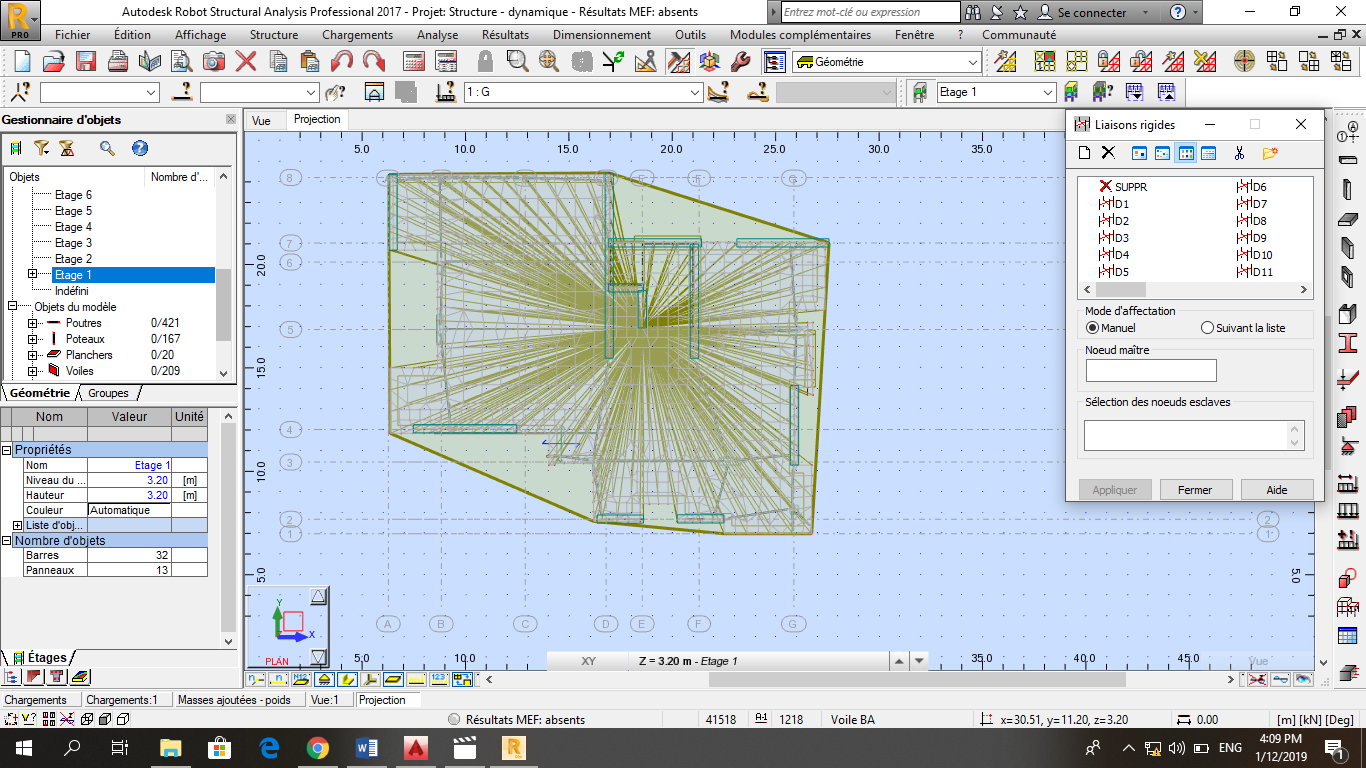
Task: Delete selection using the red X toolbar icon
Action: [246, 62]
